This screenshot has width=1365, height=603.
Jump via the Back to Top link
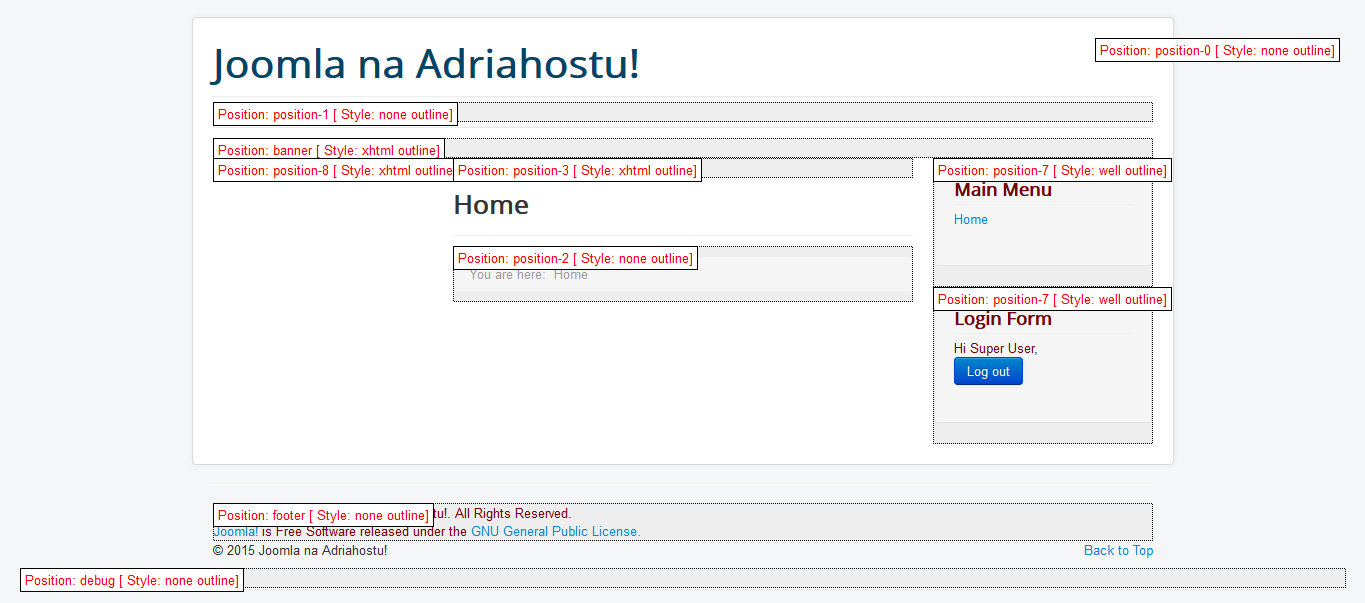point(1118,551)
